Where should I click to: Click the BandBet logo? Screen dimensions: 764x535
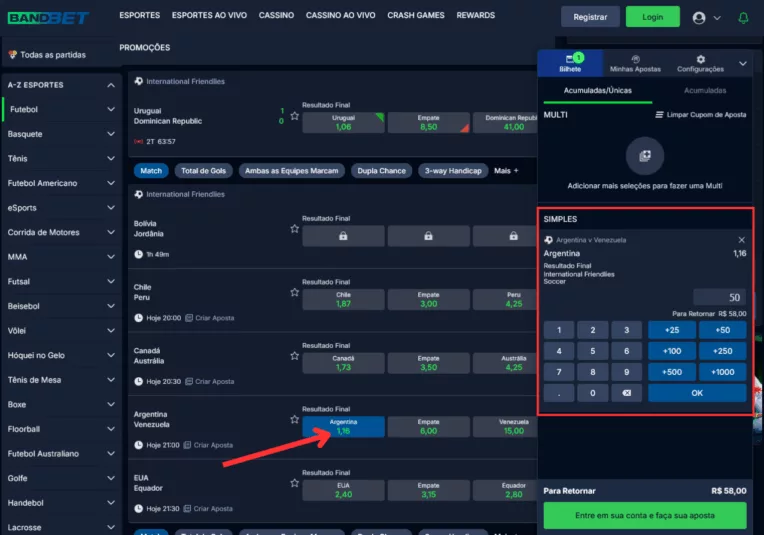click(48, 17)
